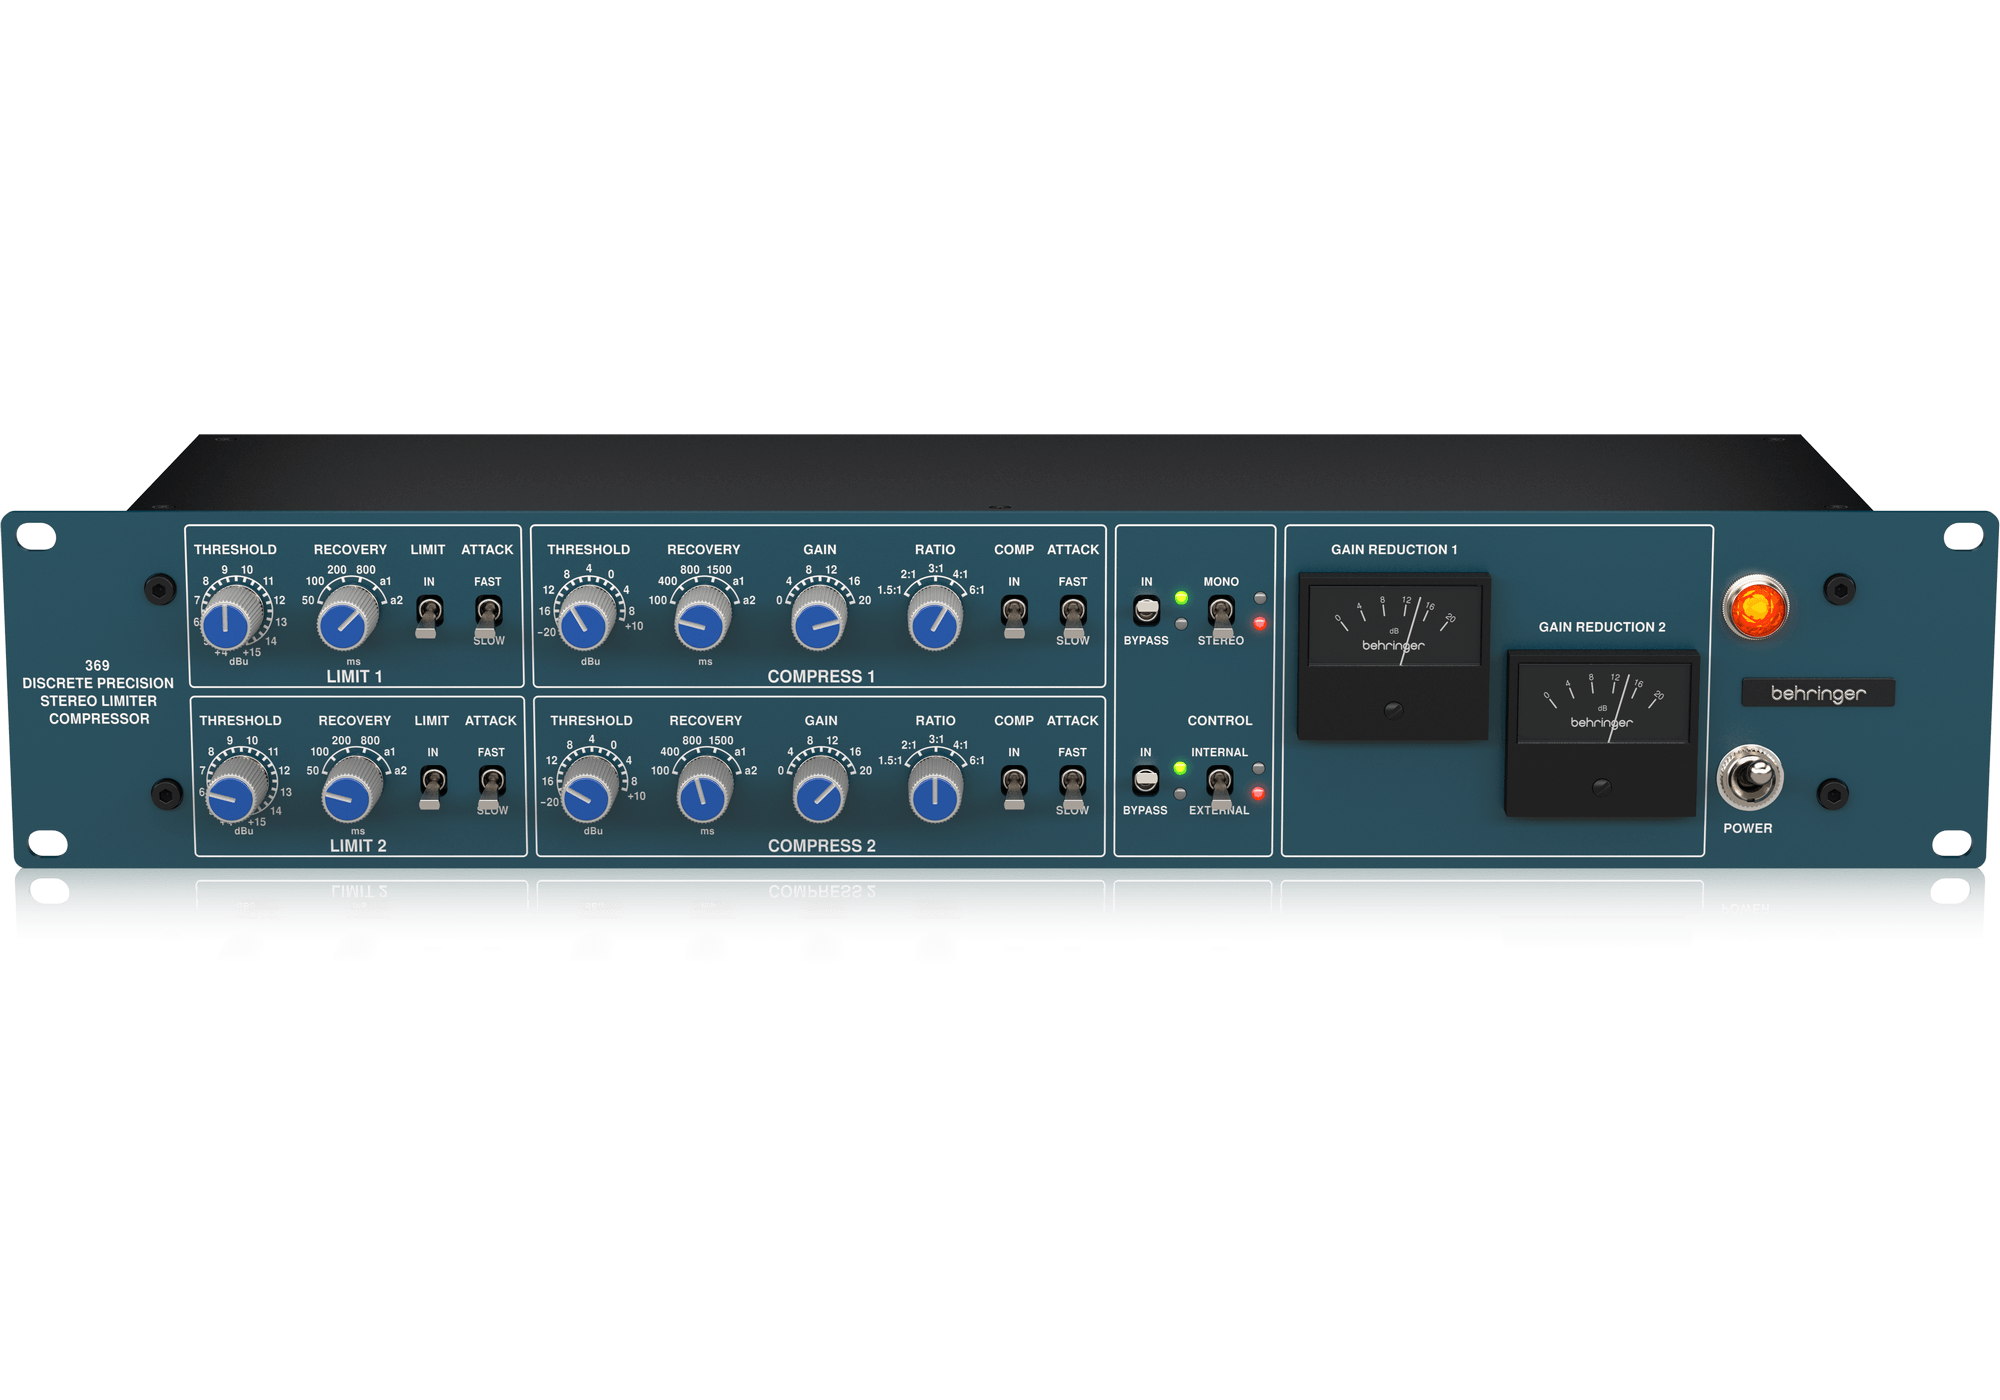Image resolution: width=2000 pixels, height=1400 pixels.
Task: Click the COMPRESS 2 section label
Action: coord(821,846)
